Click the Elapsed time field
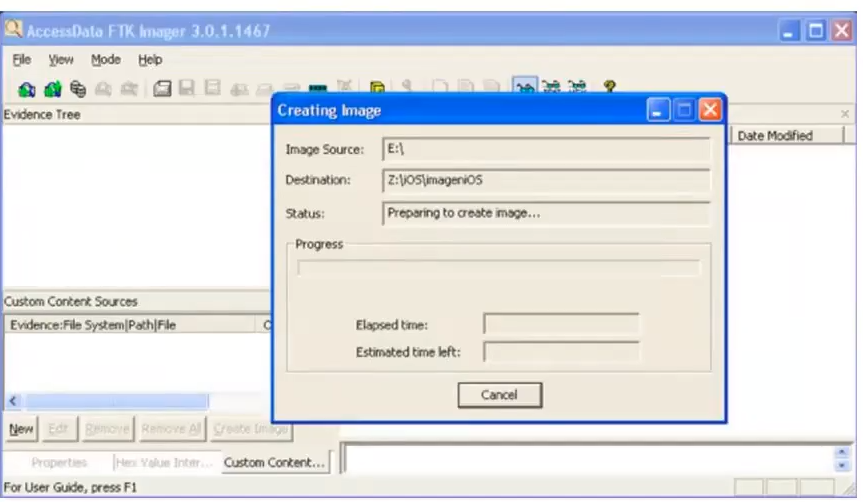This screenshot has height=502, width=863. 561,324
